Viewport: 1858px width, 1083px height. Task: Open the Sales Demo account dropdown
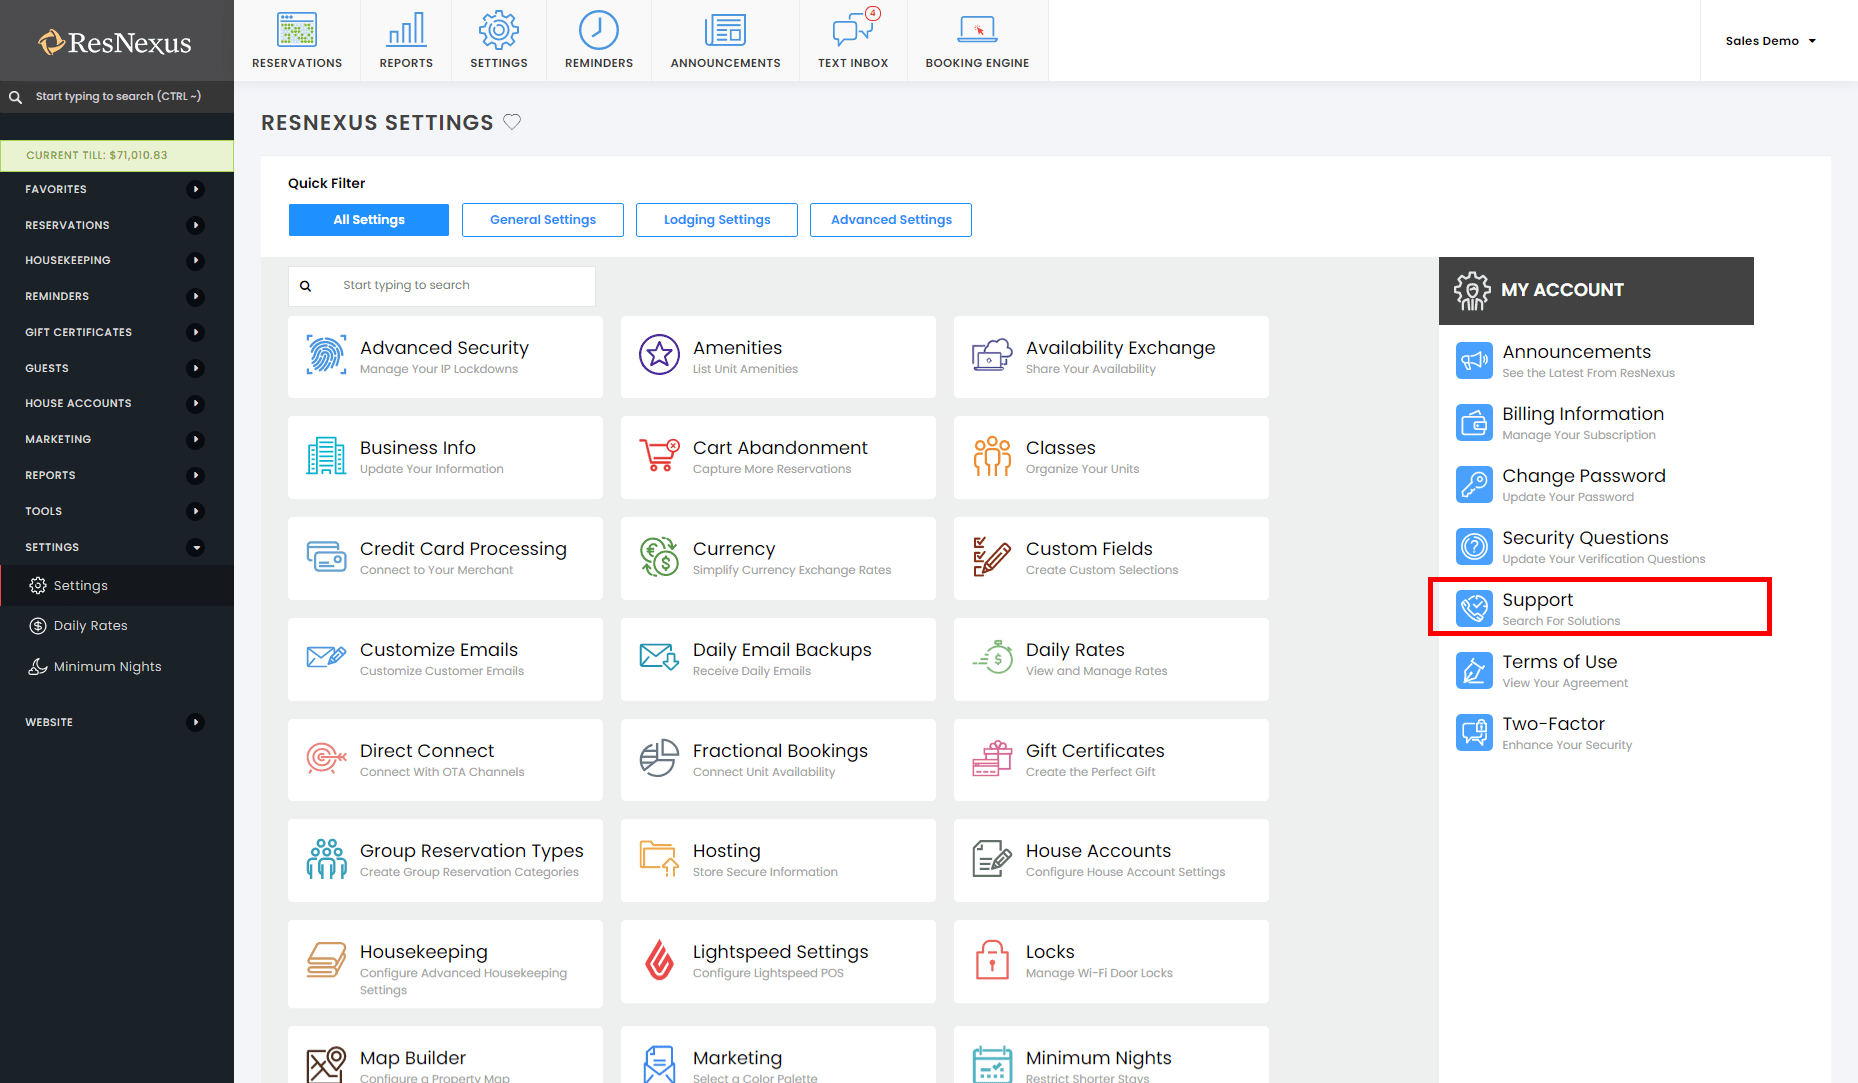click(x=1770, y=41)
